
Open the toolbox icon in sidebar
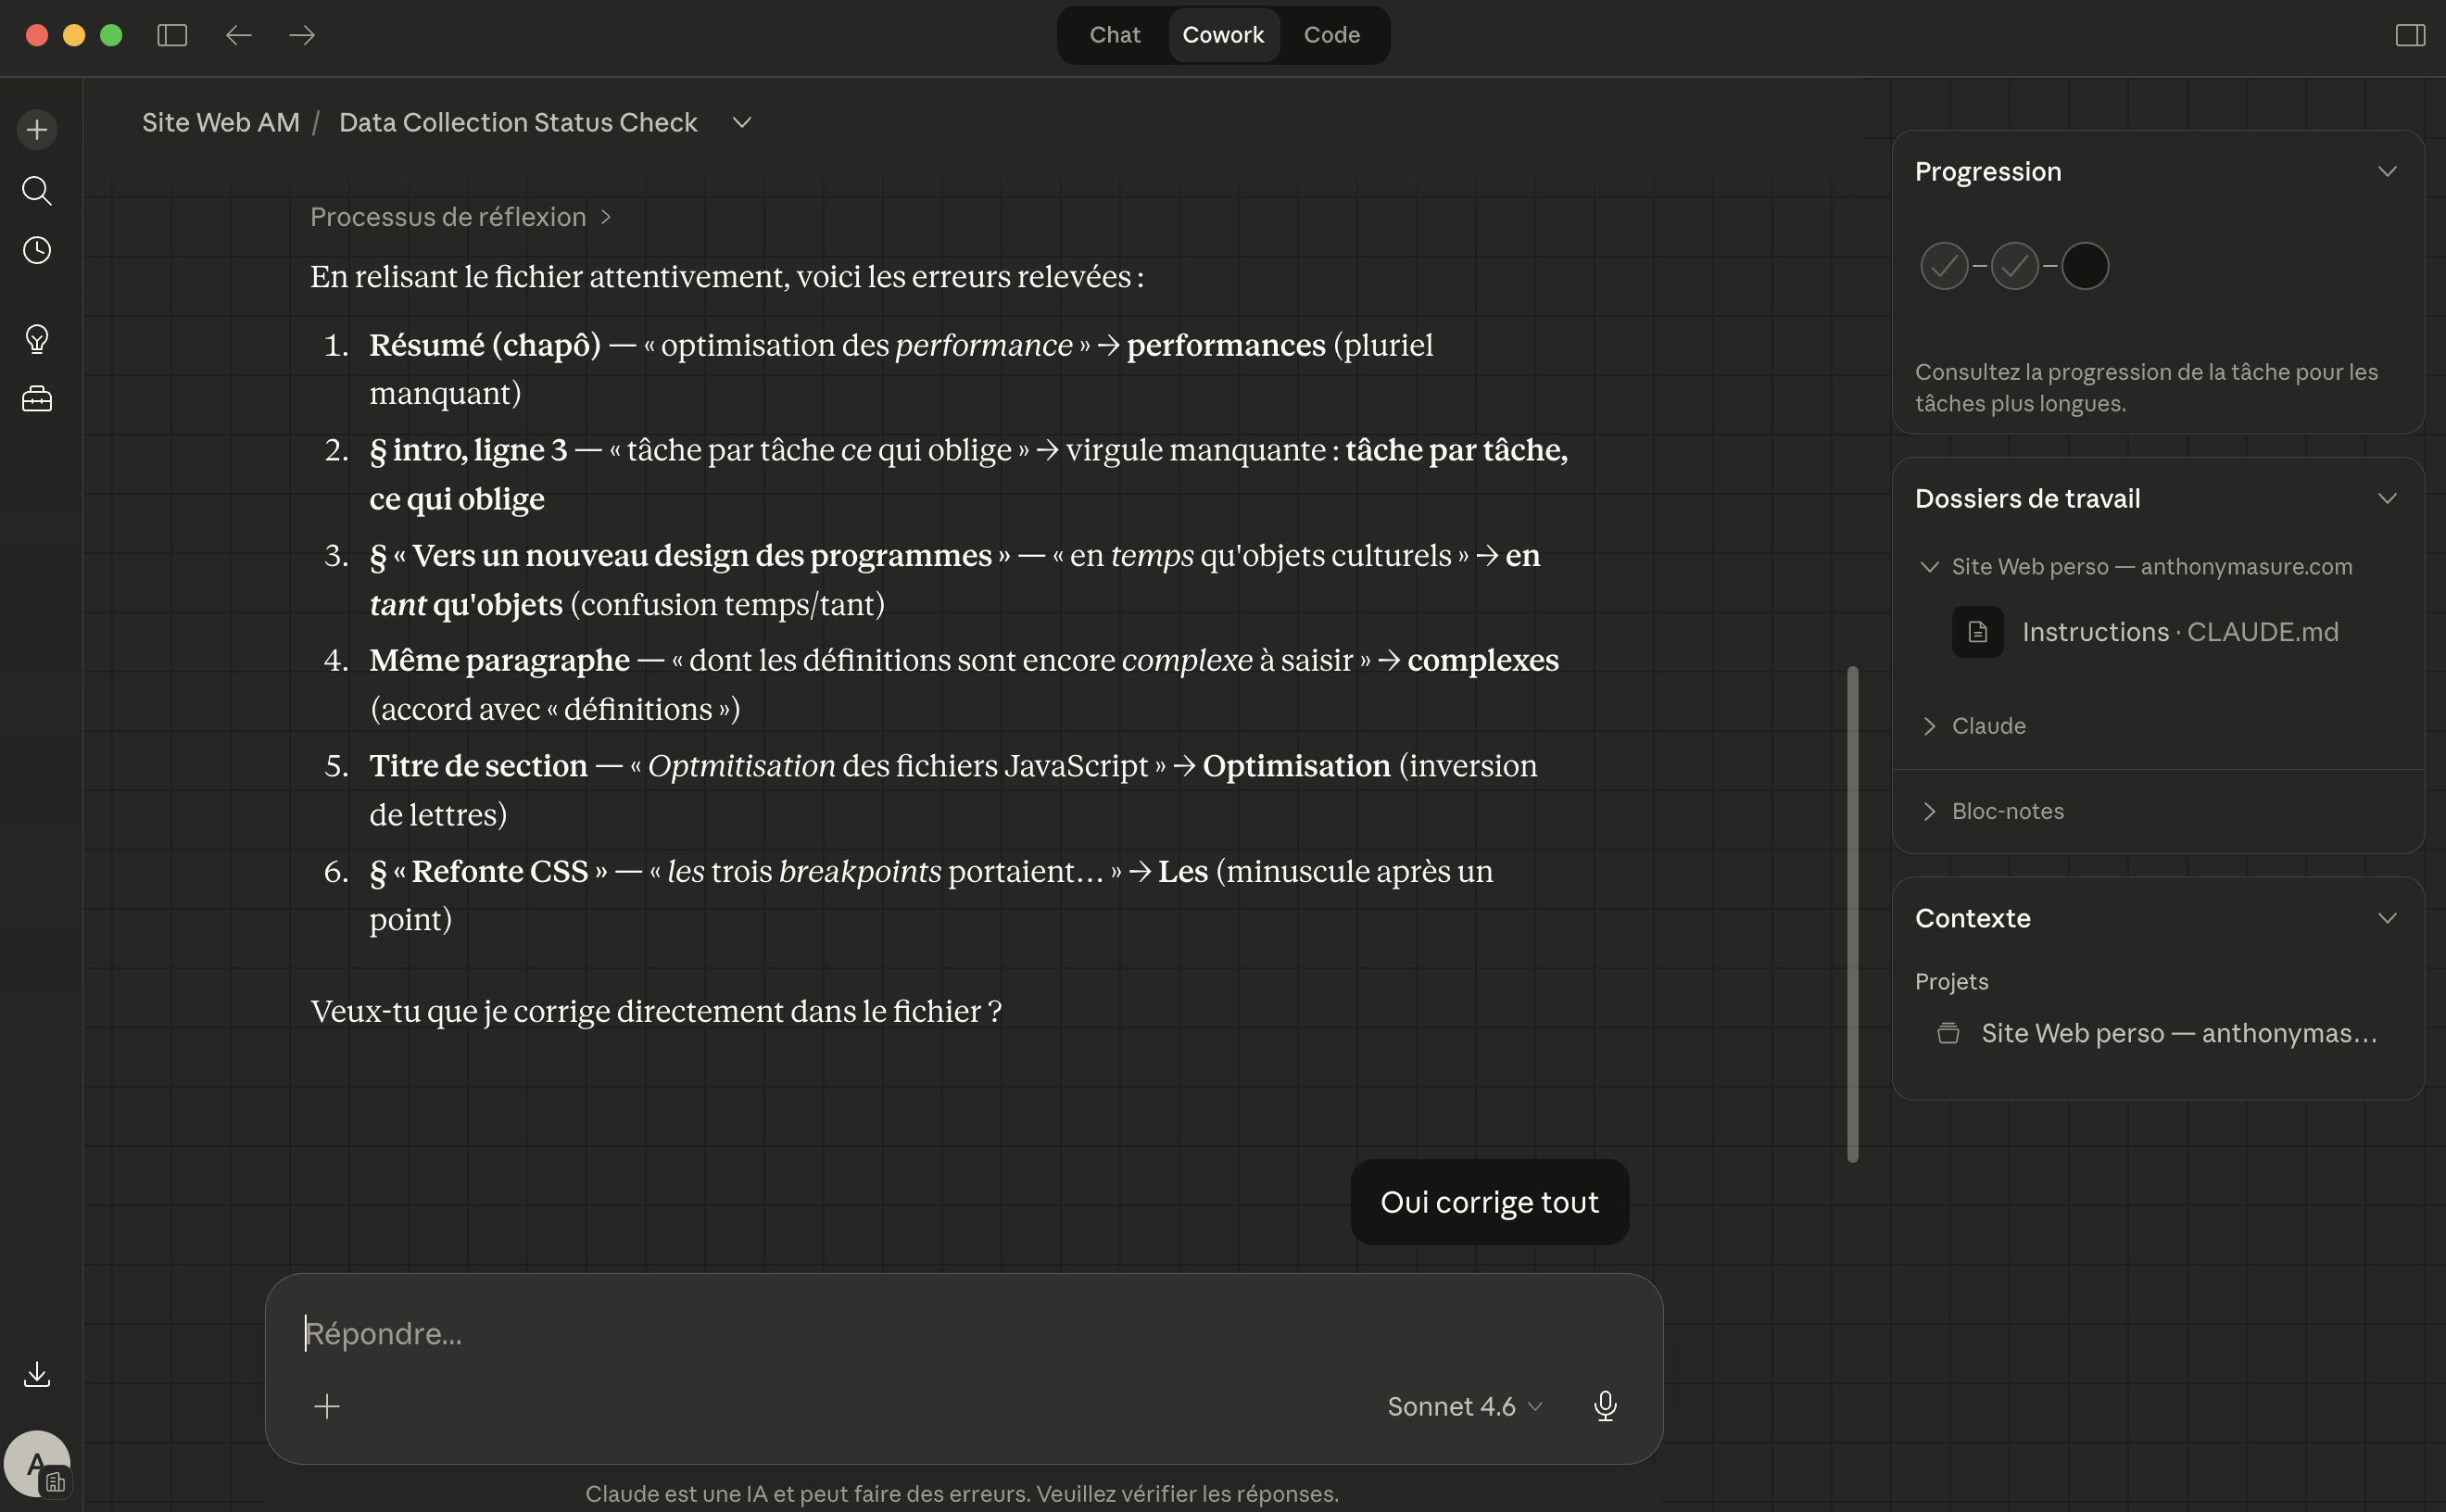coord(37,399)
